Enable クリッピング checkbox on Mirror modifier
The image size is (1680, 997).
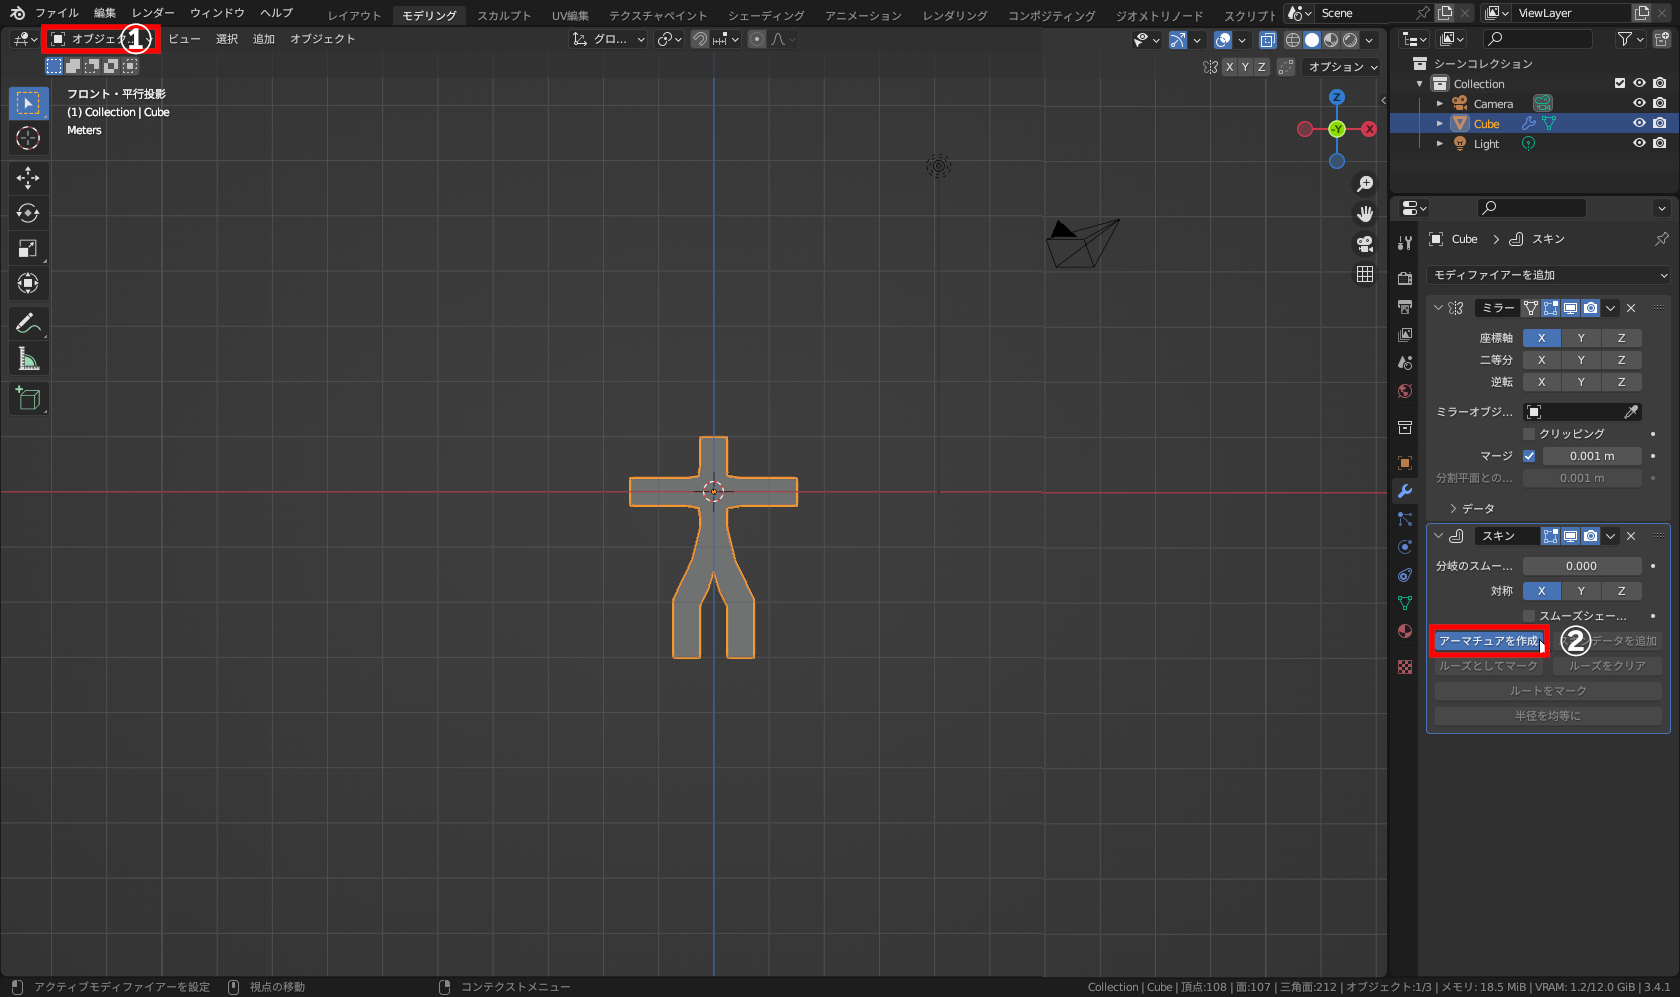point(1529,433)
